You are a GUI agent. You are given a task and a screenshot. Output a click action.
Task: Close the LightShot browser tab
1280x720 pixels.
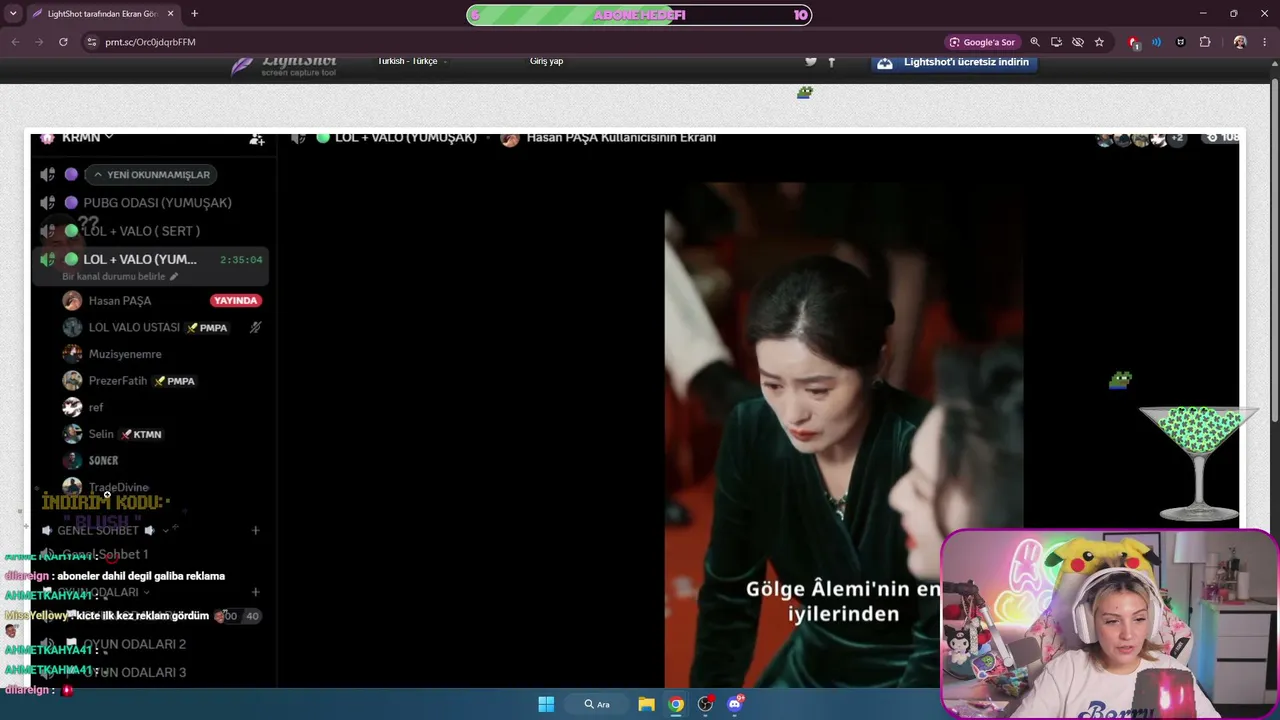click(x=171, y=14)
